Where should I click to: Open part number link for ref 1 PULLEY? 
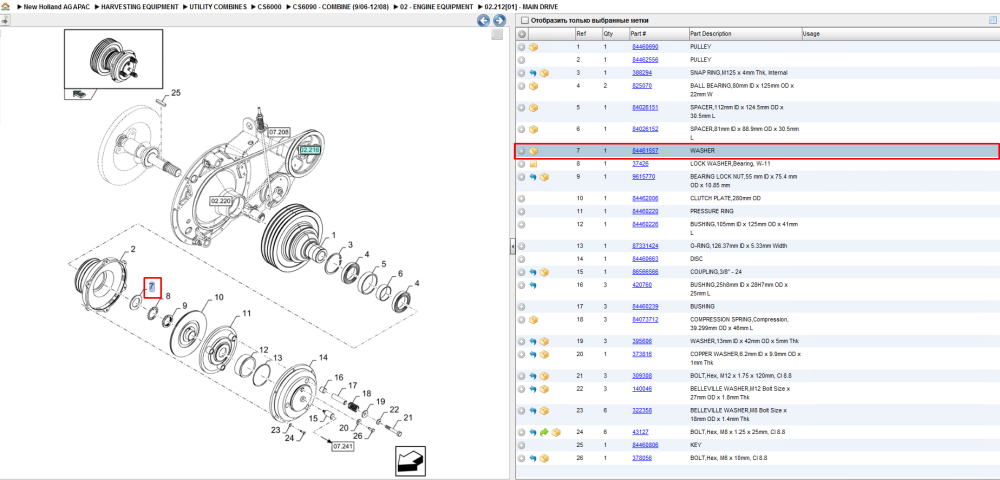(x=645, y=47)
